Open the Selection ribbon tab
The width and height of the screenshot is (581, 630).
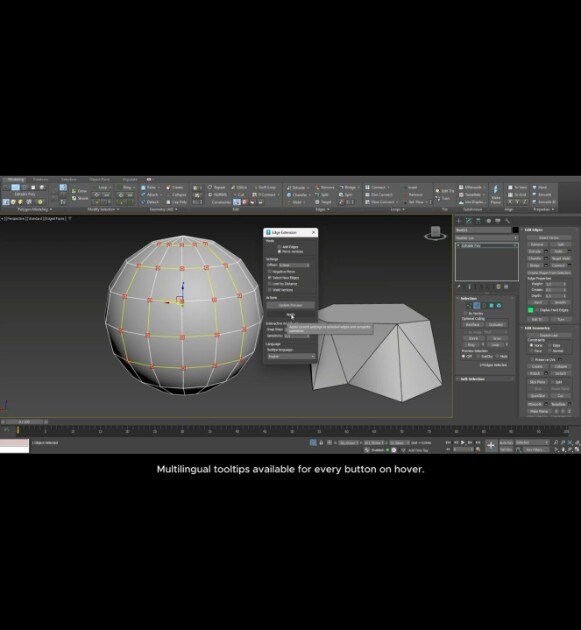tap(69, 179)
